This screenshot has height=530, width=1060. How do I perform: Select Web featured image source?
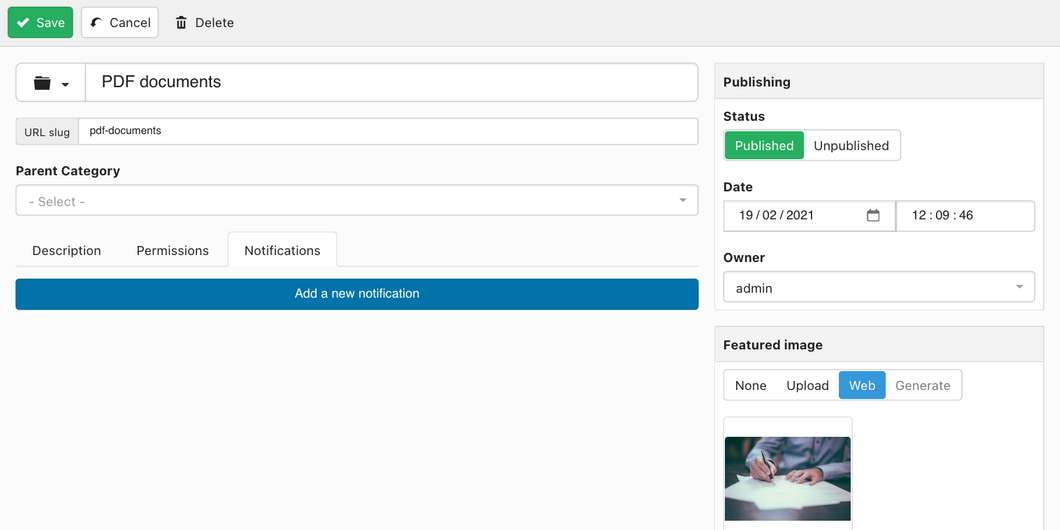pos(862,385)
